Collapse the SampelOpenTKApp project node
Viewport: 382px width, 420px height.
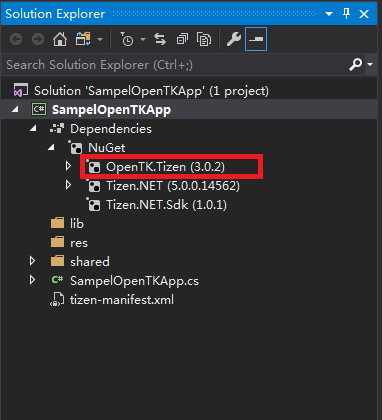tap(15, 109)
